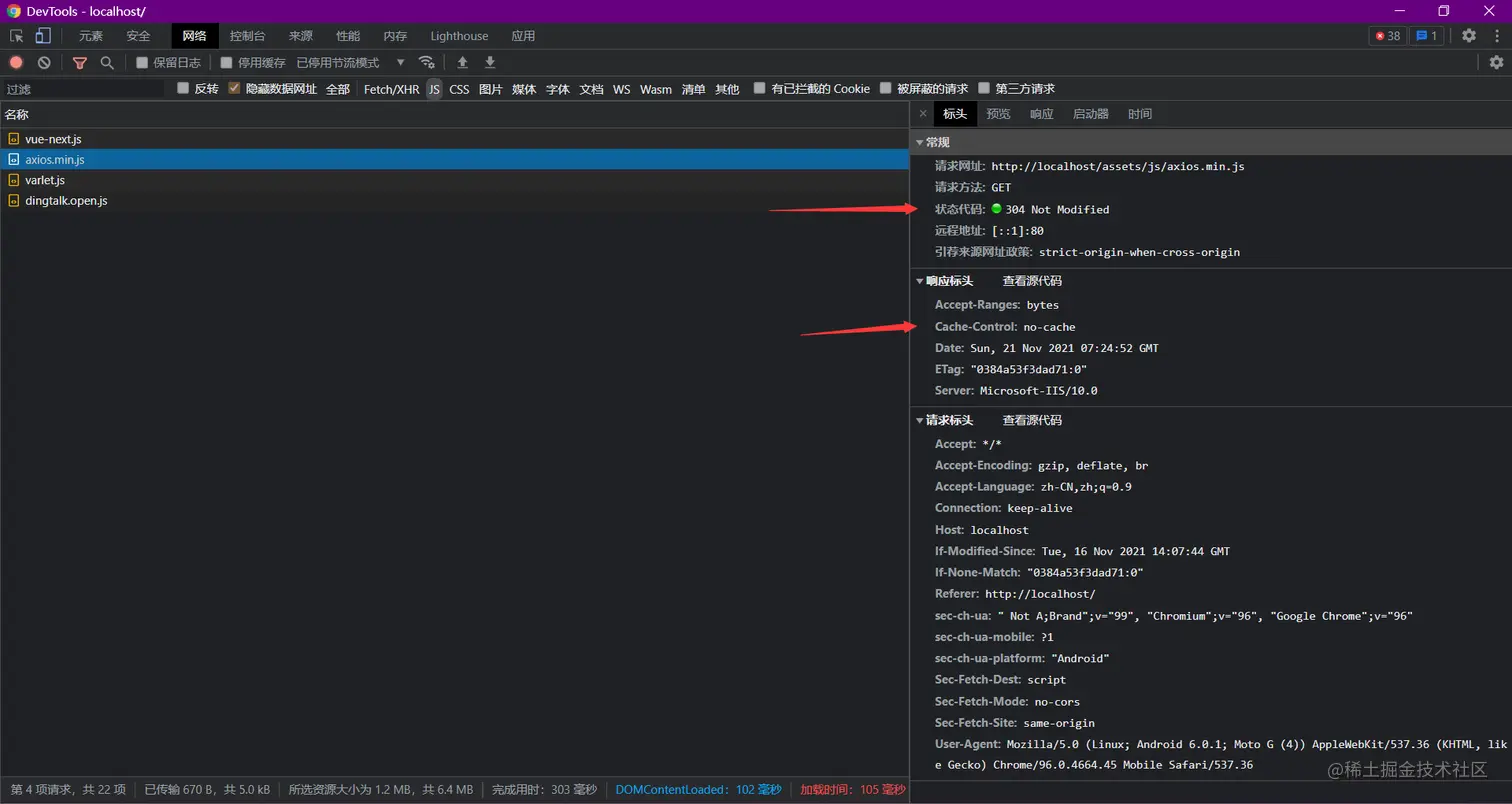Enable the 保留日志 checkbox
This screenshot has width=1512, height=804.
pos(142,62)
